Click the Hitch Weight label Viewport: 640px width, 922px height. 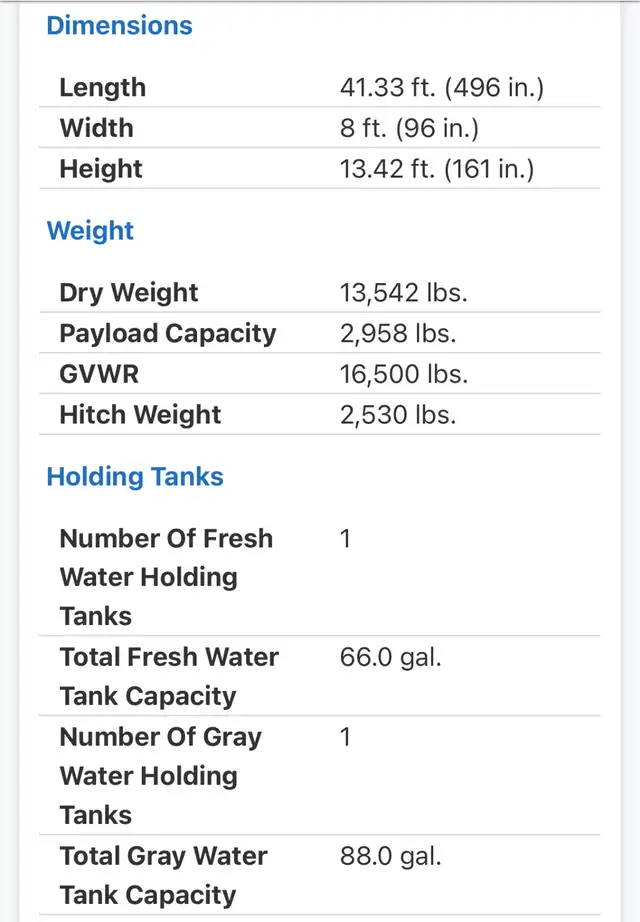pyautogui.click(x=140, y=415)
